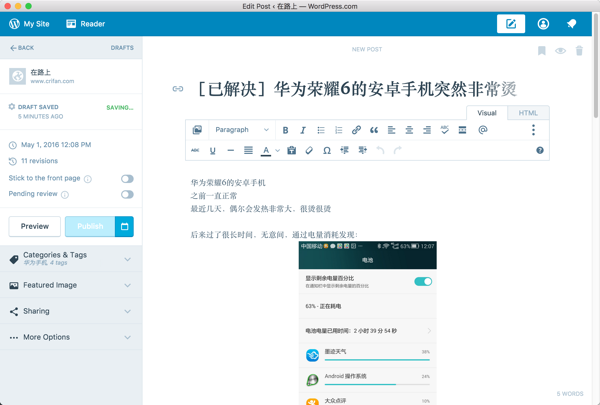Open the Paragraph format dropdown
600x405 pixels.
point(242,130)
